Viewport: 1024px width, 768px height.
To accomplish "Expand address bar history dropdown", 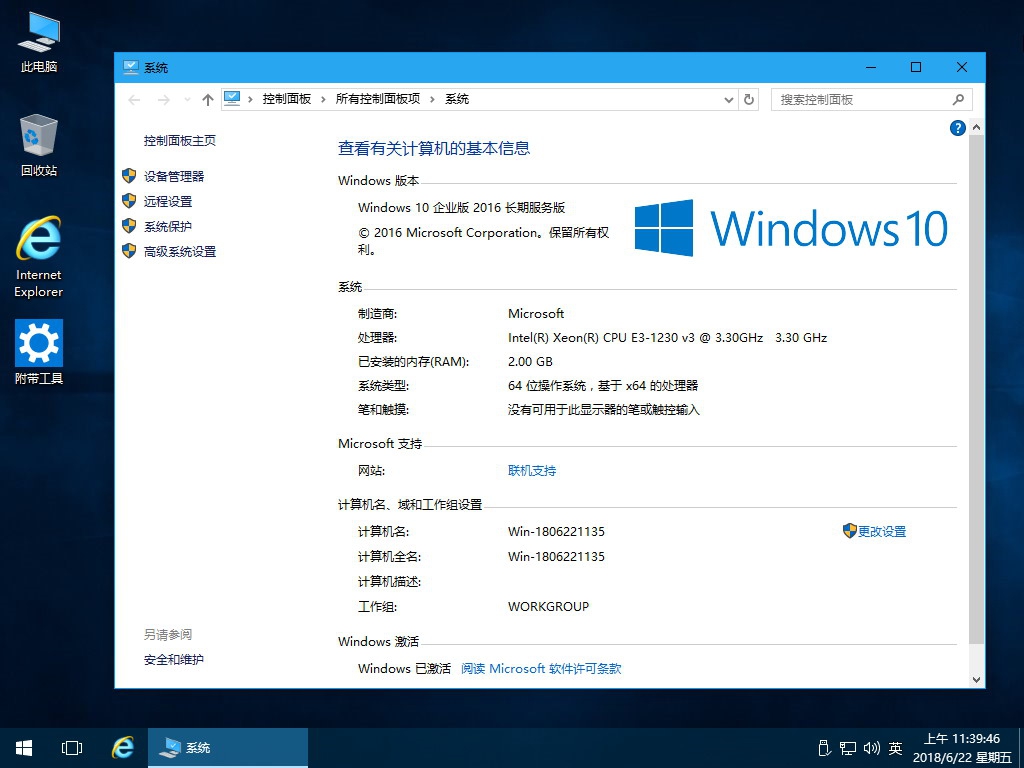I will coord(729,99).
